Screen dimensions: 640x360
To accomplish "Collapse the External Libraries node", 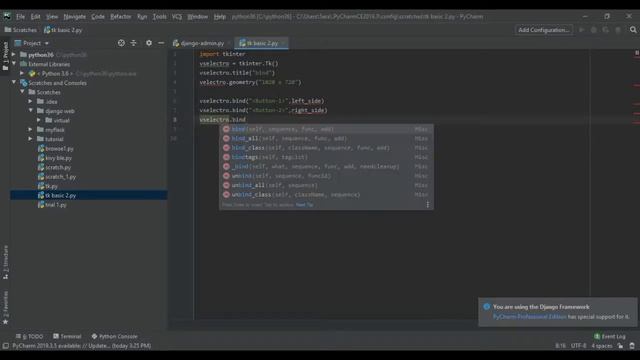I will click(14, 64).
